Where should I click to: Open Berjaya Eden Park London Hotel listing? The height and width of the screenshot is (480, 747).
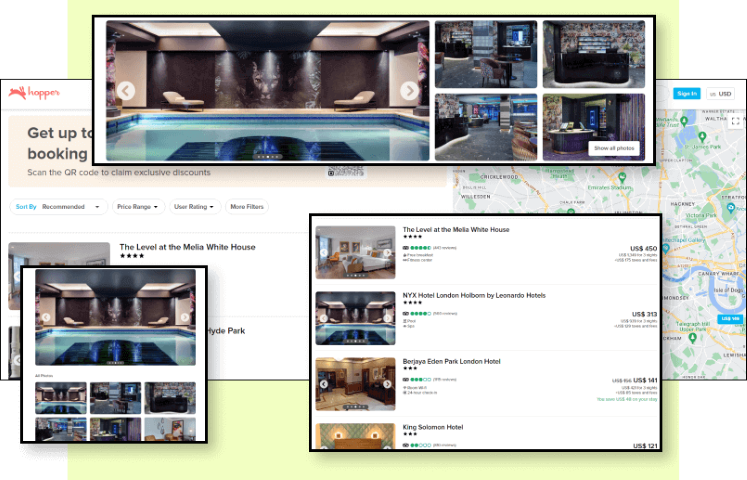452,361
